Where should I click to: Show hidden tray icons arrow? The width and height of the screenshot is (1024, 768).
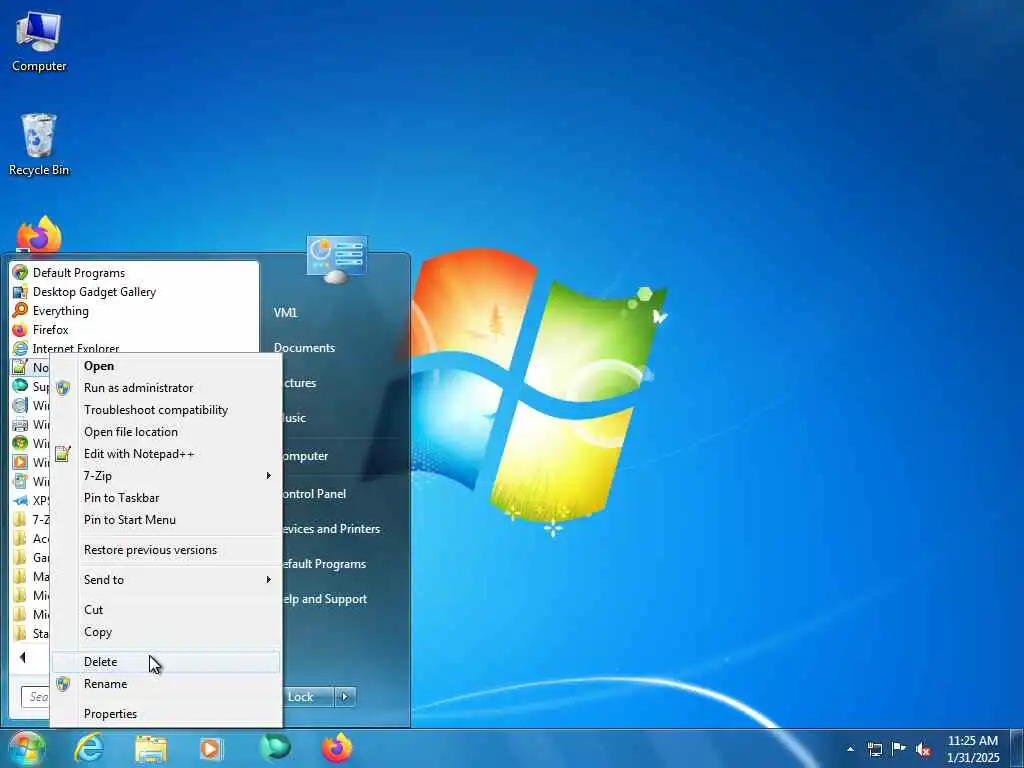(850, 749)
